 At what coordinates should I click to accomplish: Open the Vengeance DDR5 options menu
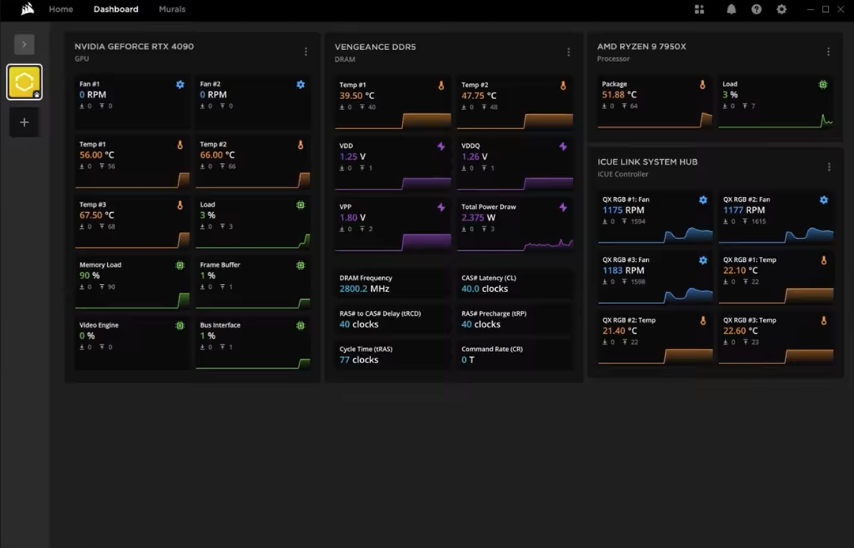(x=568, y=52)
